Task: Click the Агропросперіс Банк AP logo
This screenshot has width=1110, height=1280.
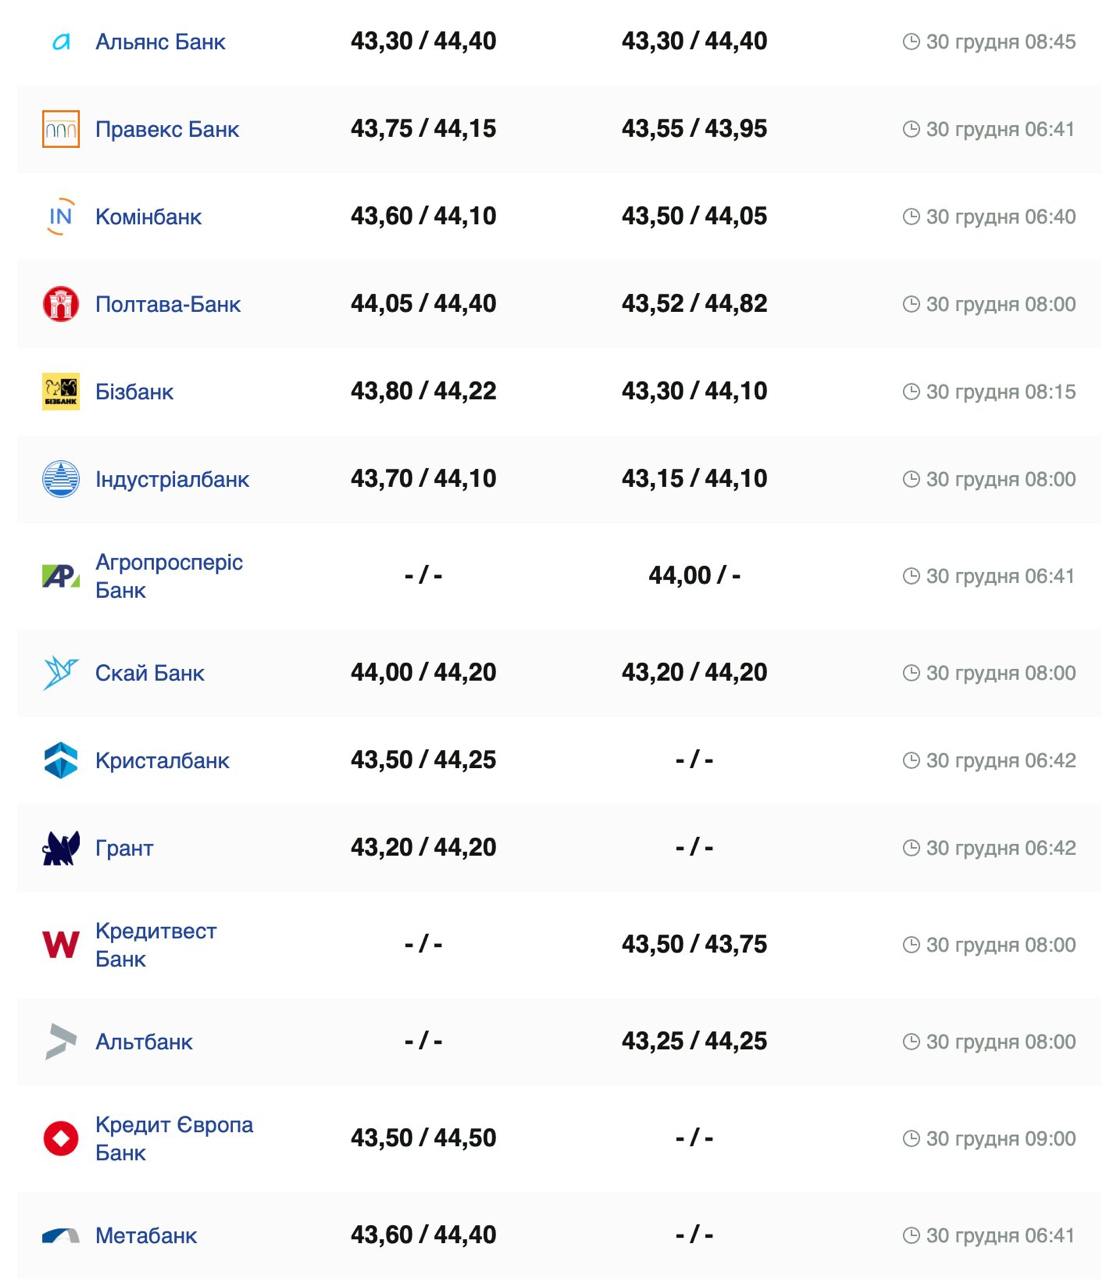Action: (61, 576)
